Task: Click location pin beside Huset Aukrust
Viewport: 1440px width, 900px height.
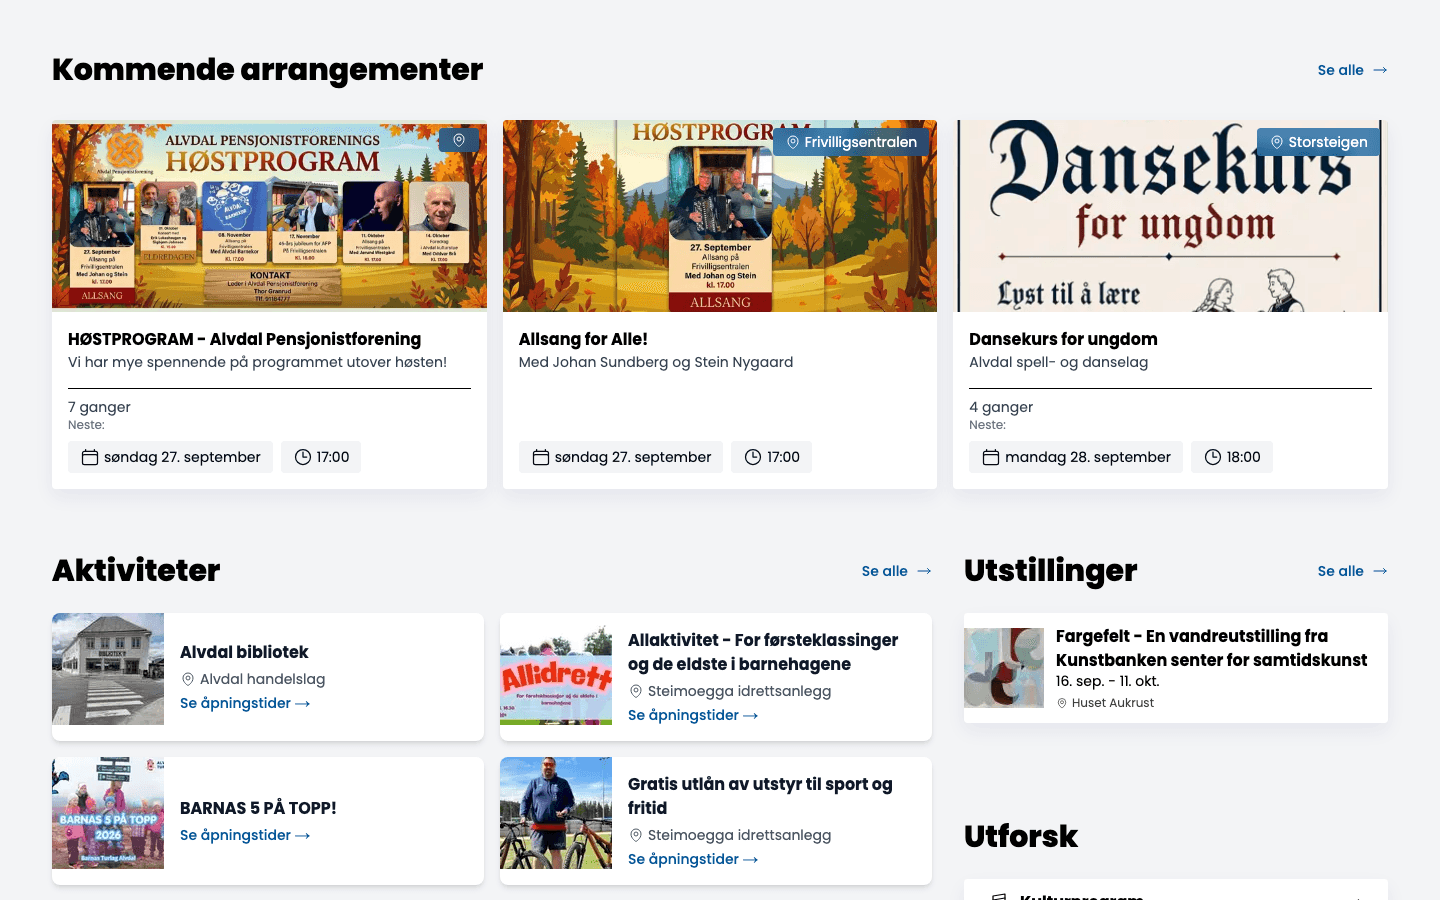Action: click(x=1062, y=703)
